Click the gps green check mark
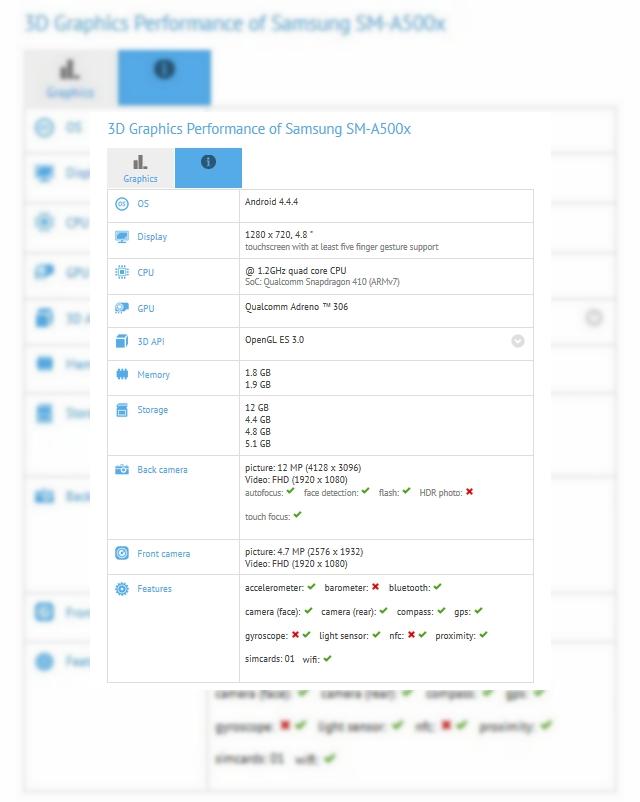640x802 pixels. click(x=478, y=611)
